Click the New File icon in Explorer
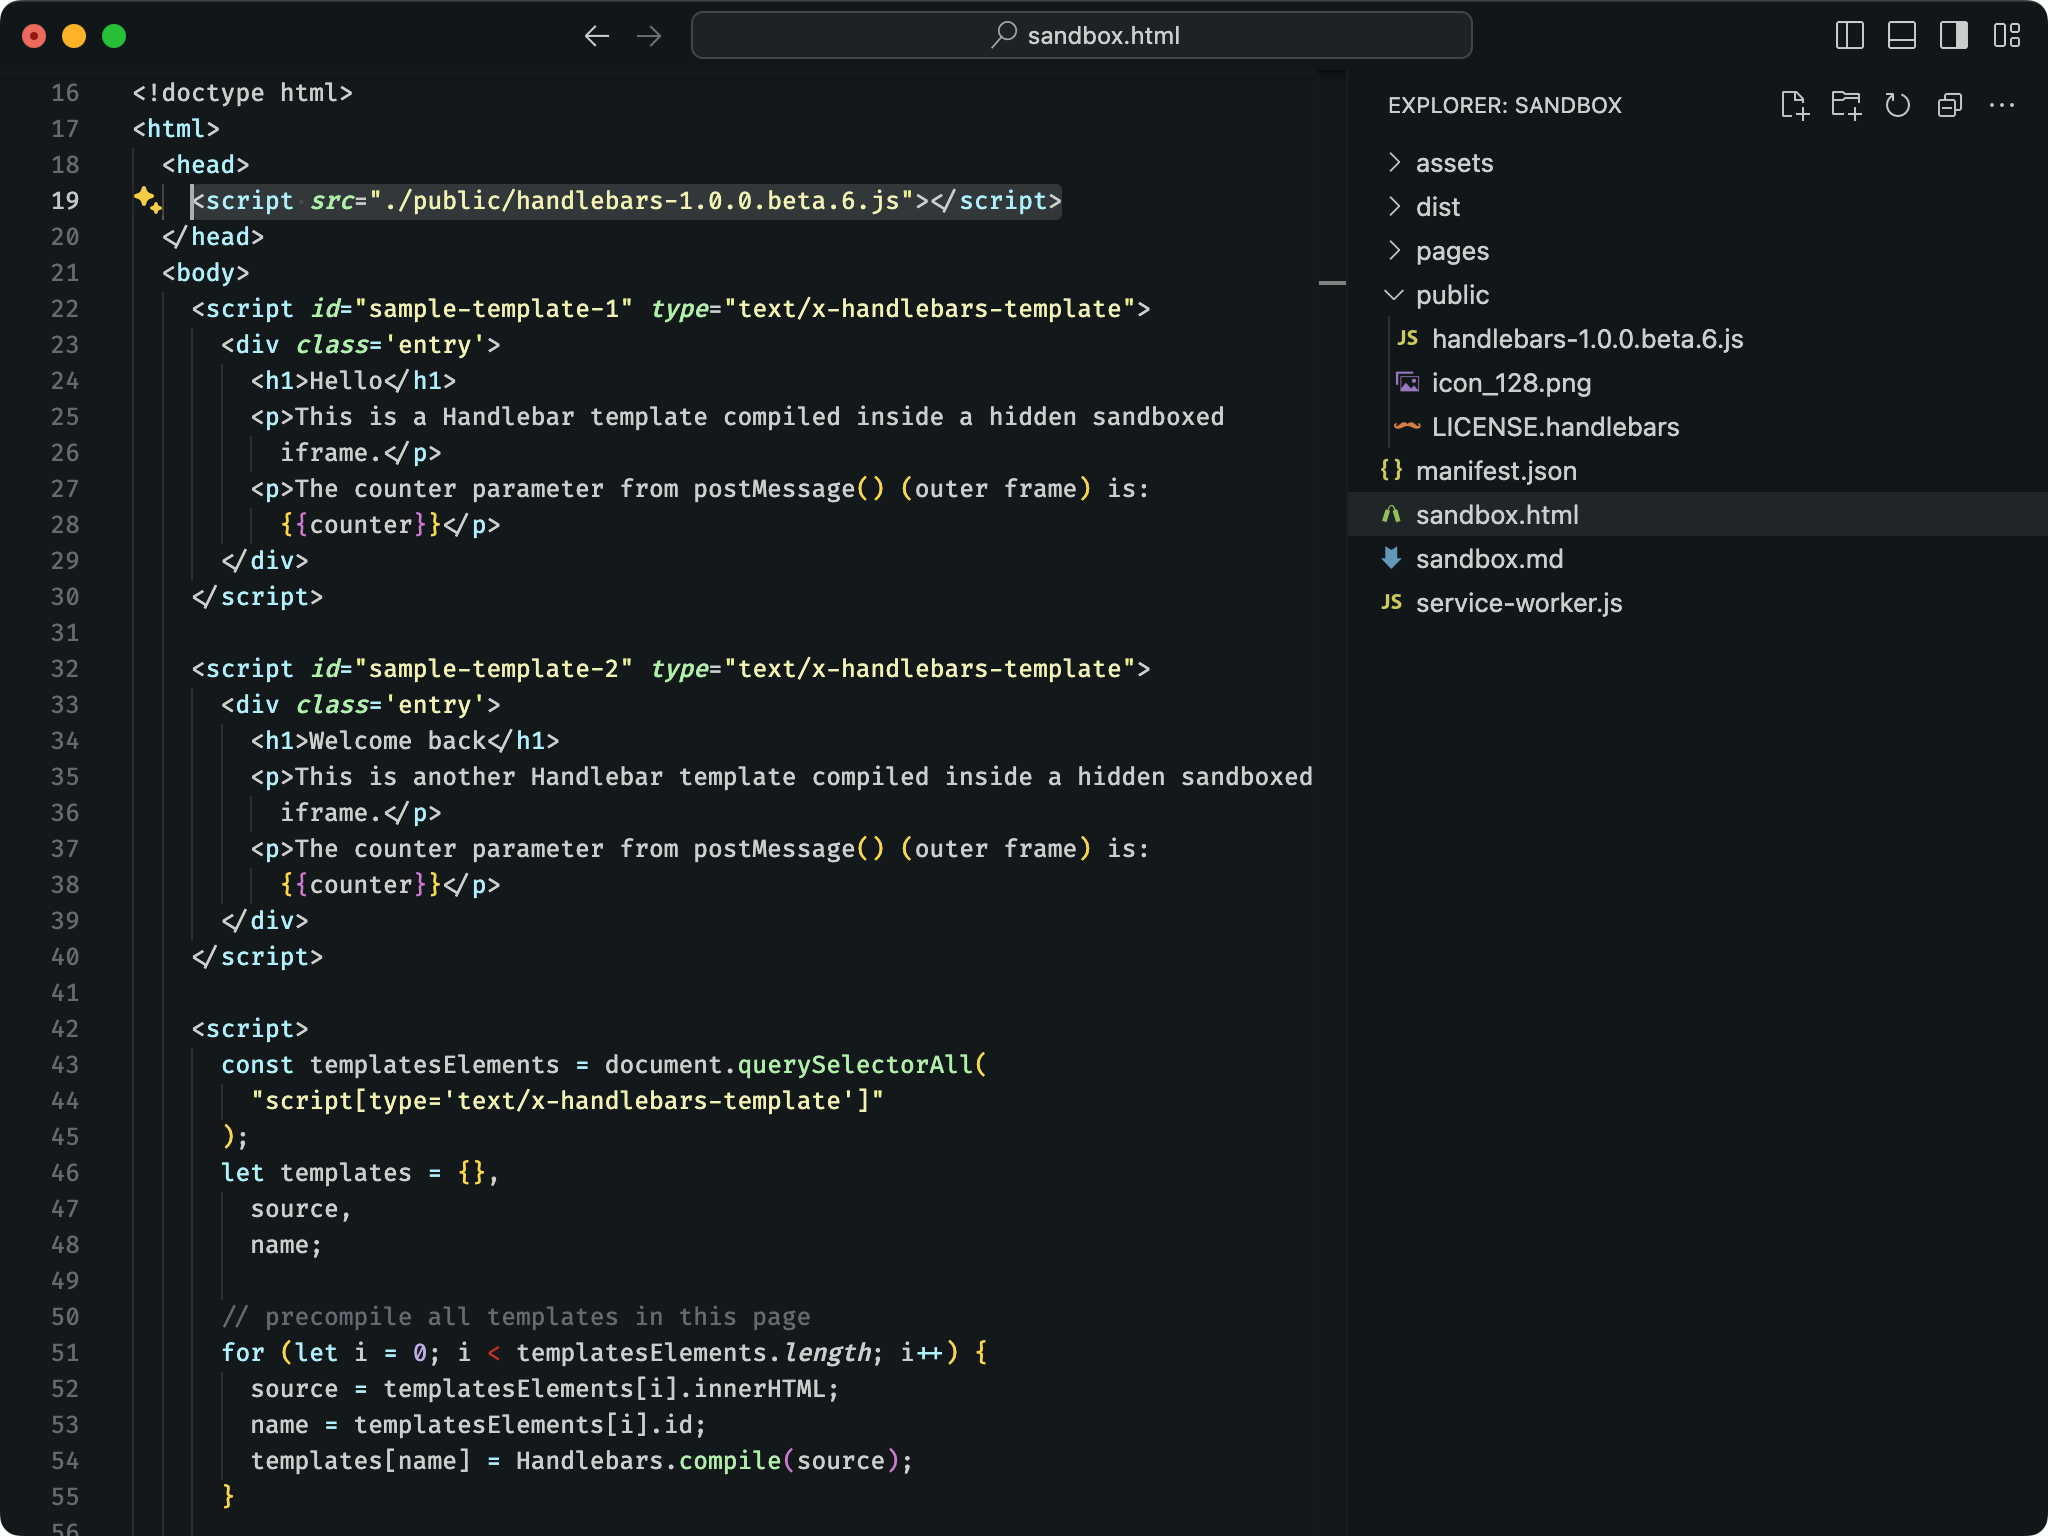 pos(1794,105)
